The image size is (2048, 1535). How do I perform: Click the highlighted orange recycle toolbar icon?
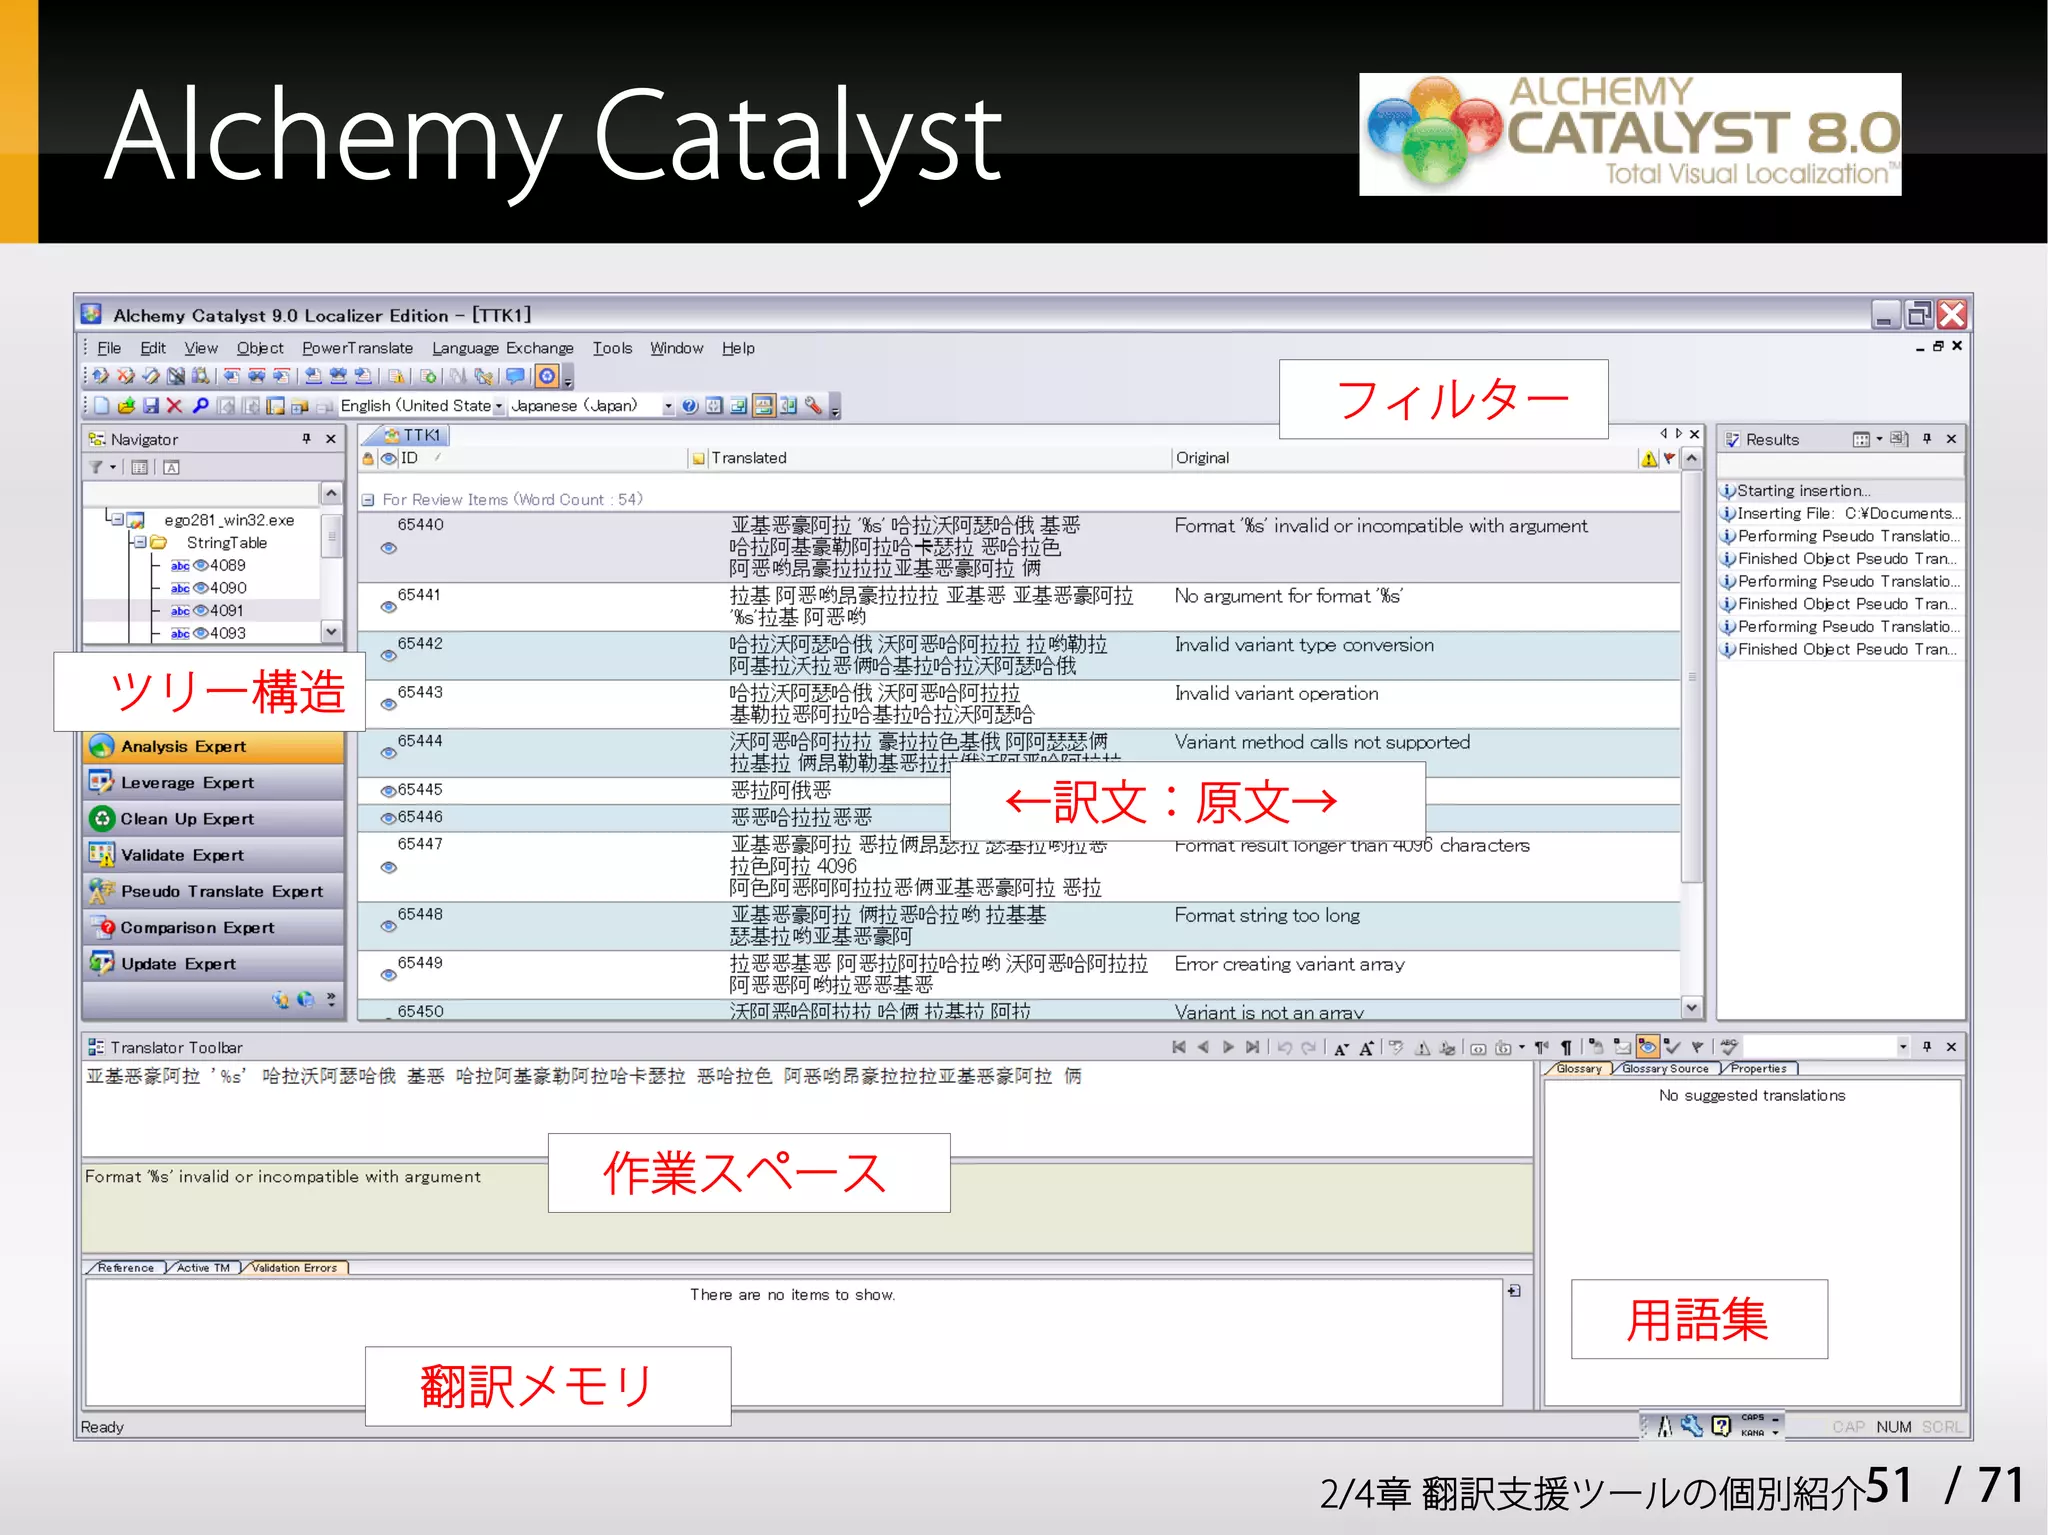pyautogui.click(x=547, y=376)
